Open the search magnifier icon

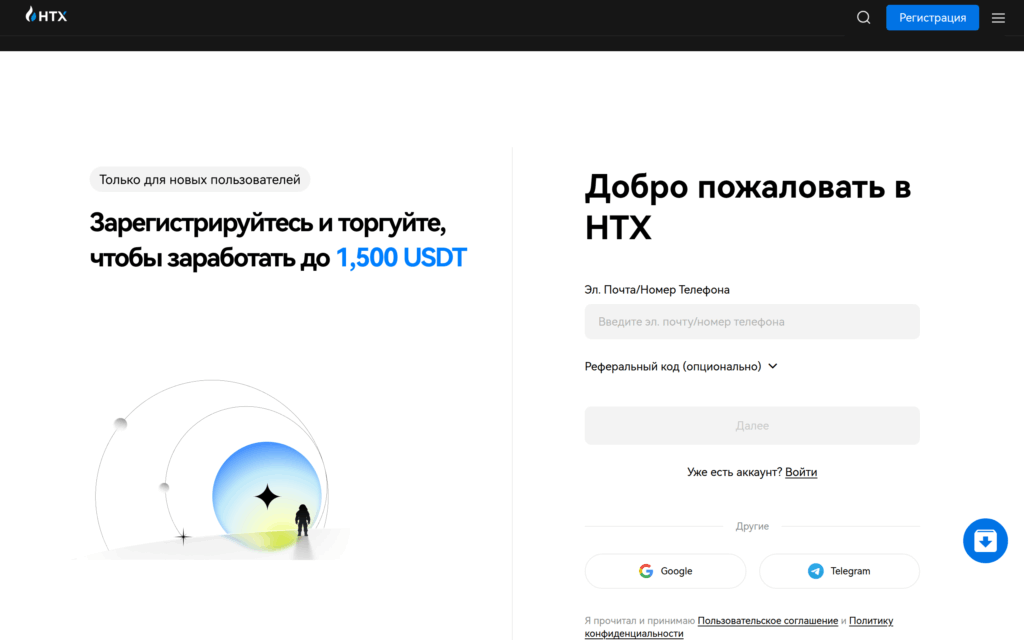point(863,18)
